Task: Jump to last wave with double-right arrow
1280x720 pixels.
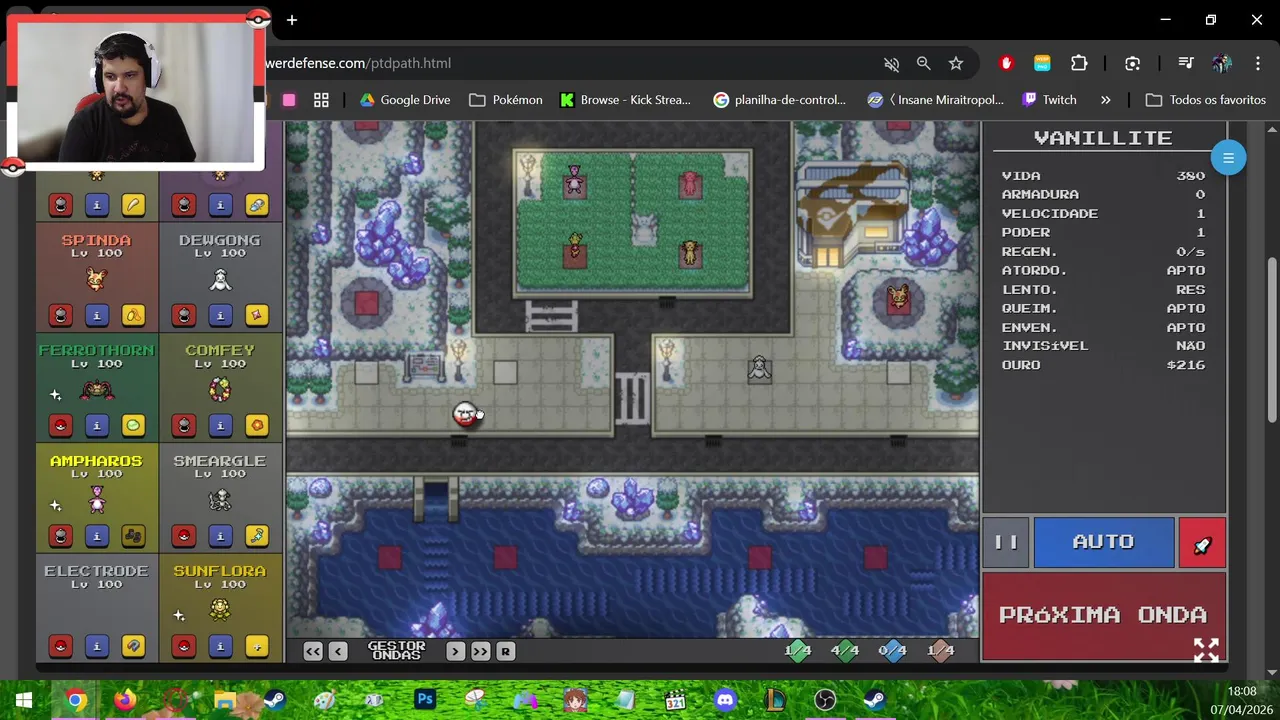Action: tap(480, 651)
